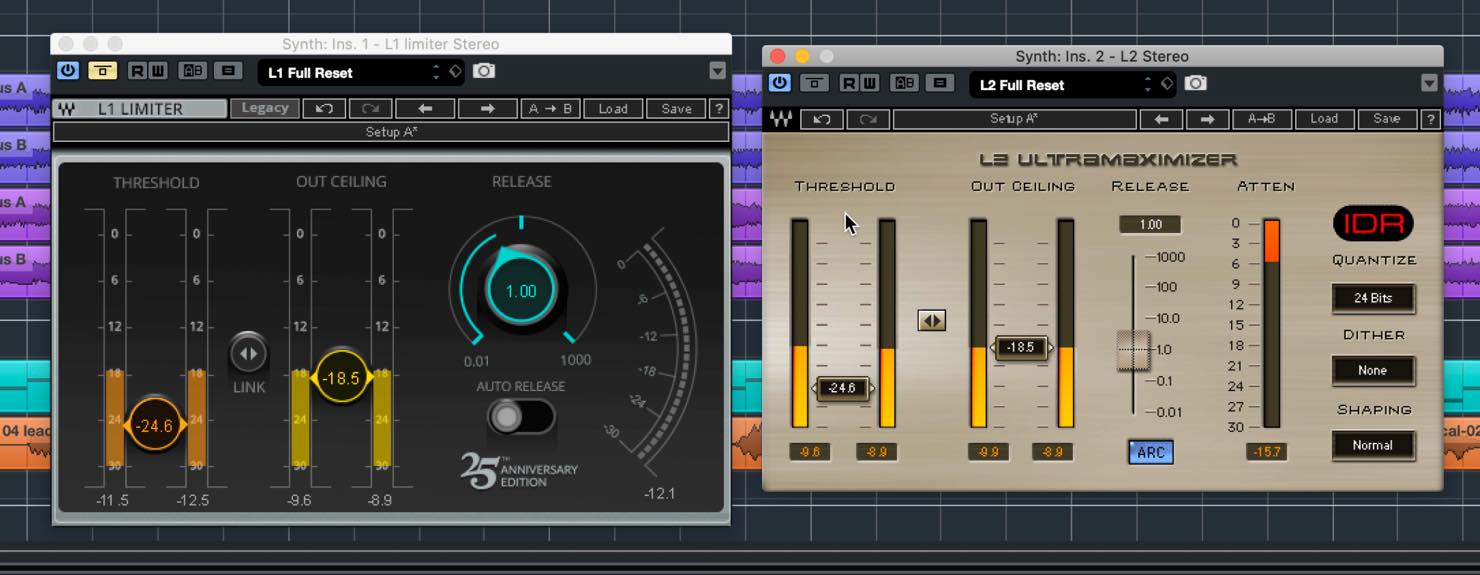This screenshot has height=575, width=1480.
Task: Click the camera snapshot icon in L2 window
Action: pos(1196,84)
